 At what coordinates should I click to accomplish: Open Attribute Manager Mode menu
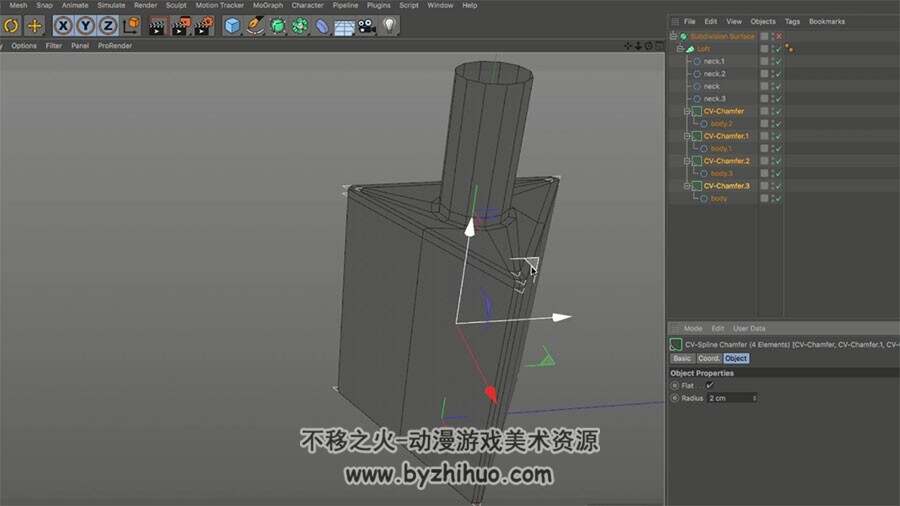tap(693, 329)
